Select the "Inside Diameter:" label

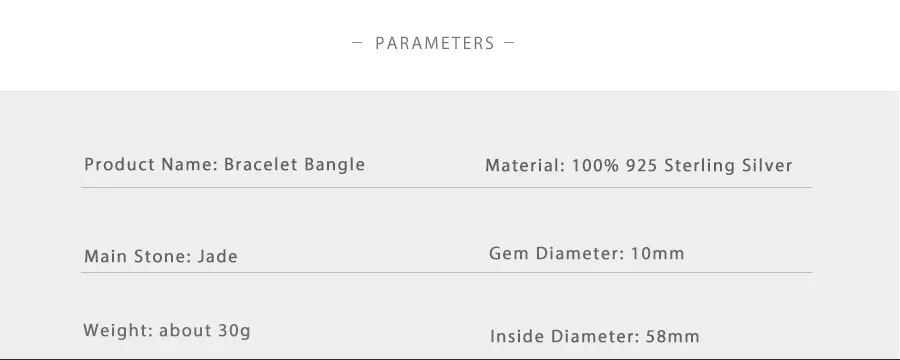(x=565, y=336)
